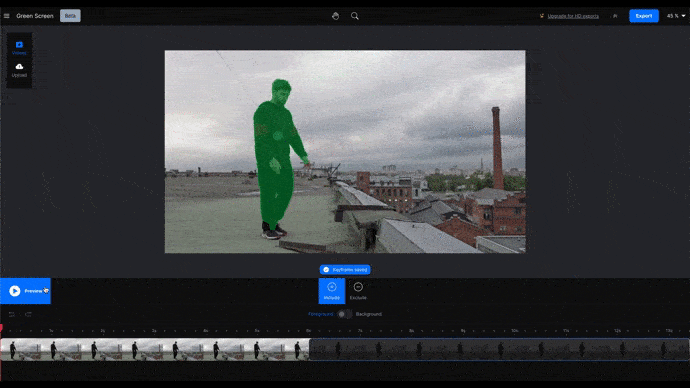Viewport: 690px width, 388px height.
Task: Click the Keyframe saved notification
Action: 345,270
